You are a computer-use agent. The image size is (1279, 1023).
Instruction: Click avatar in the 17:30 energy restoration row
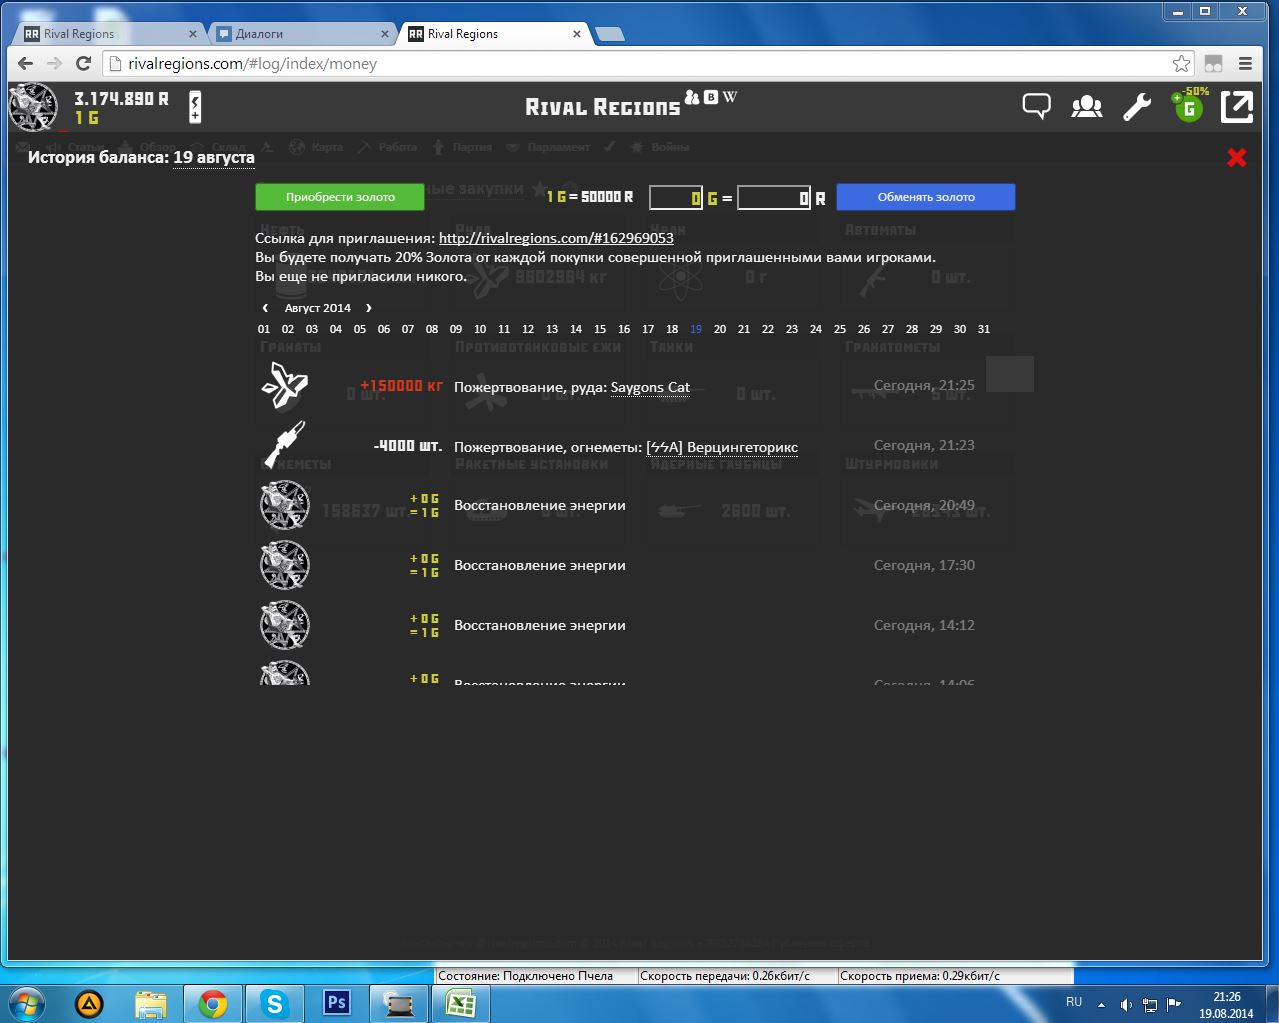tap(285, 565)
